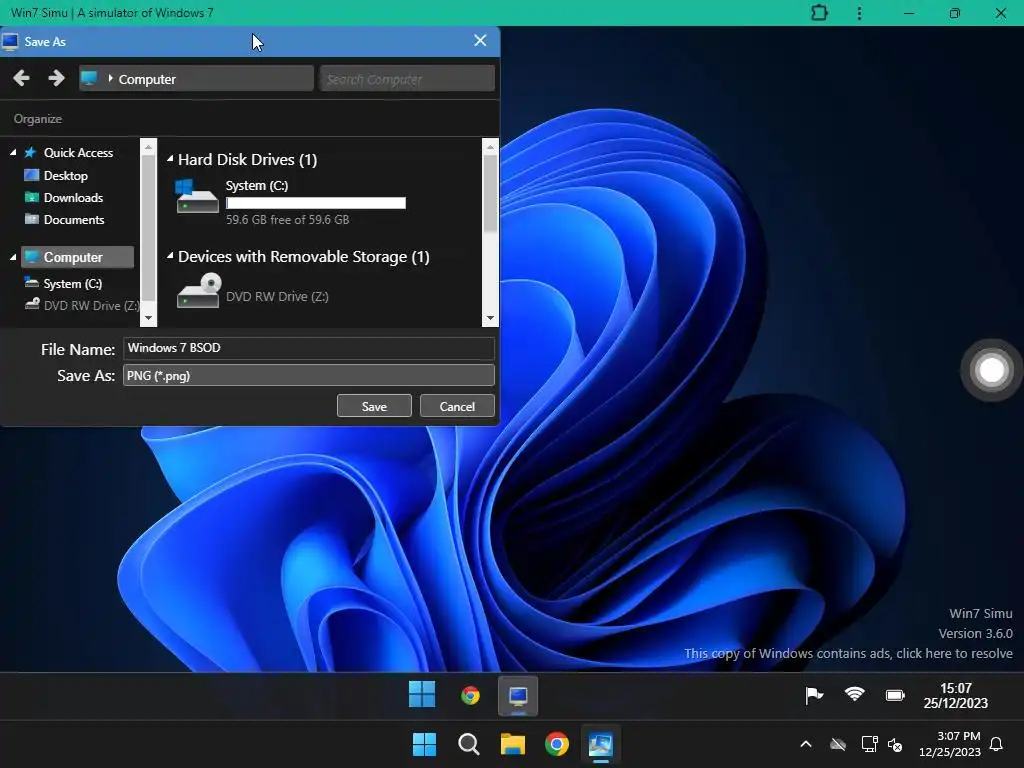Open the Save As file type dropdown

tap(308, 376)
